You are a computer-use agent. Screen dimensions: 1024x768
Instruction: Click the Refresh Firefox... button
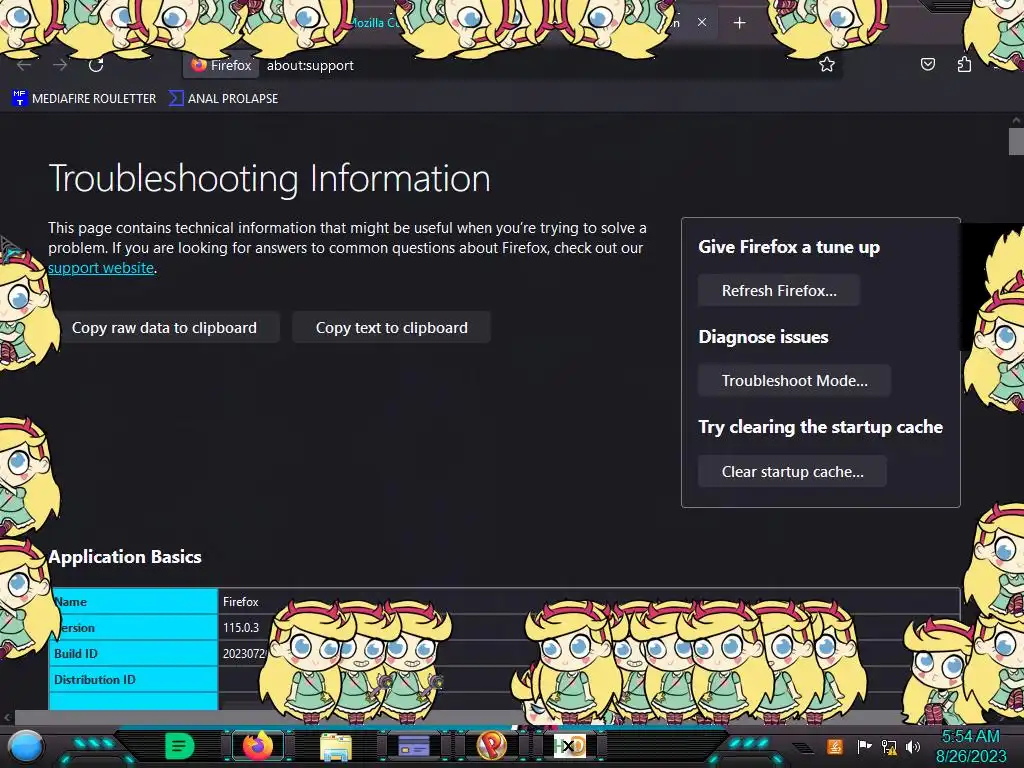point(778,291)
